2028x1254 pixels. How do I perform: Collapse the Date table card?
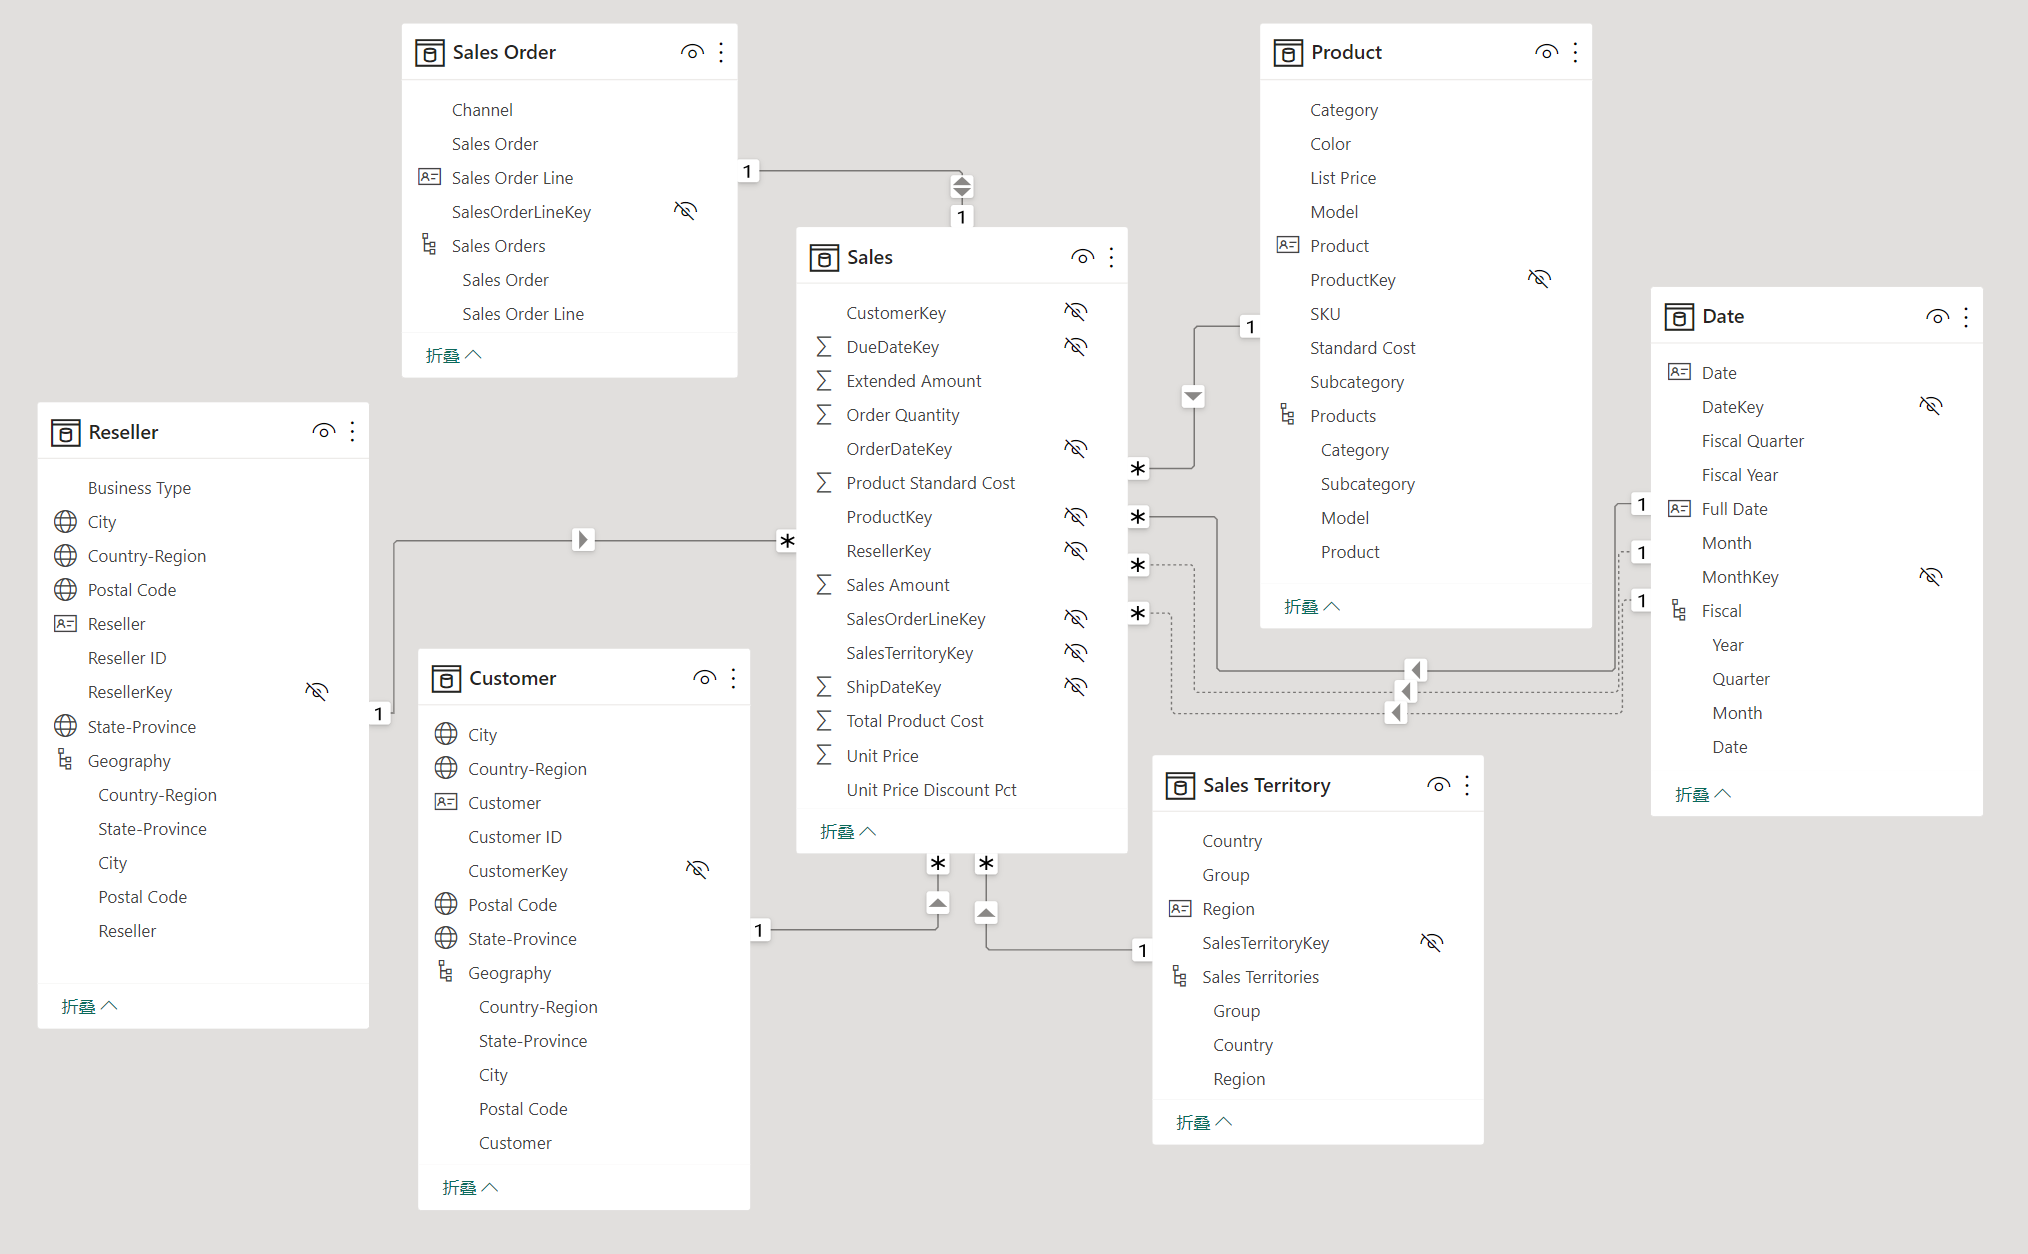tap(1702, 794)
